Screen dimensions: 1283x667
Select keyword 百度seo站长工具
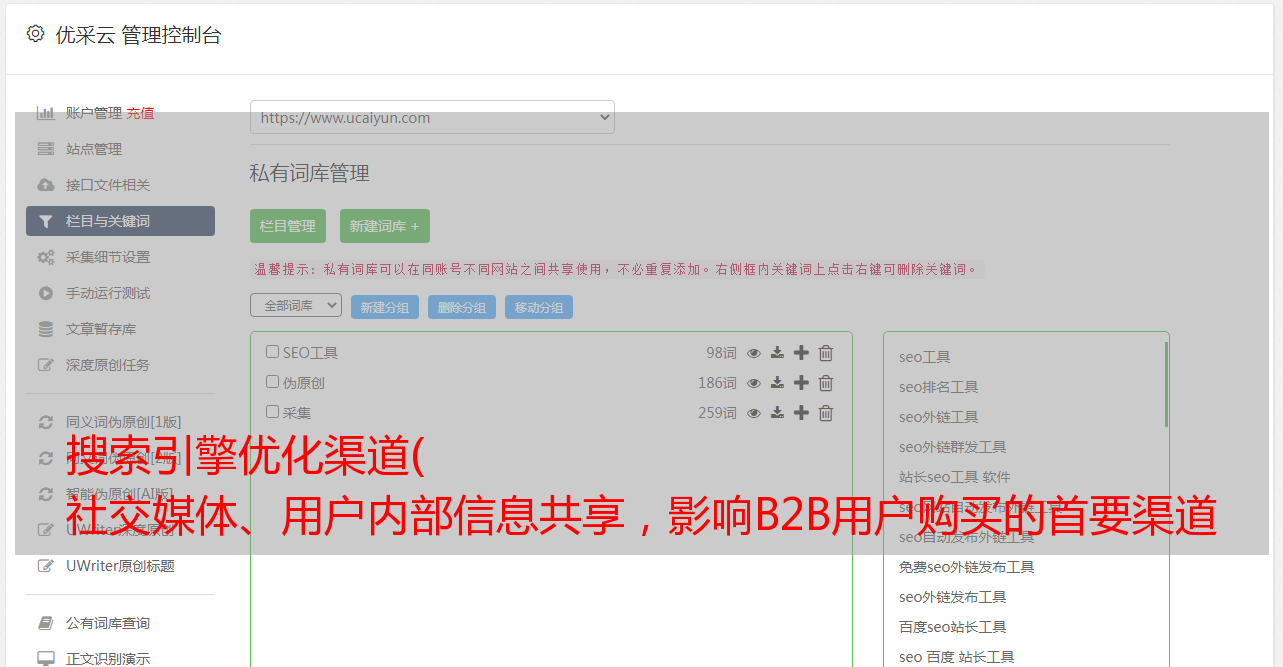coord(952,627)
